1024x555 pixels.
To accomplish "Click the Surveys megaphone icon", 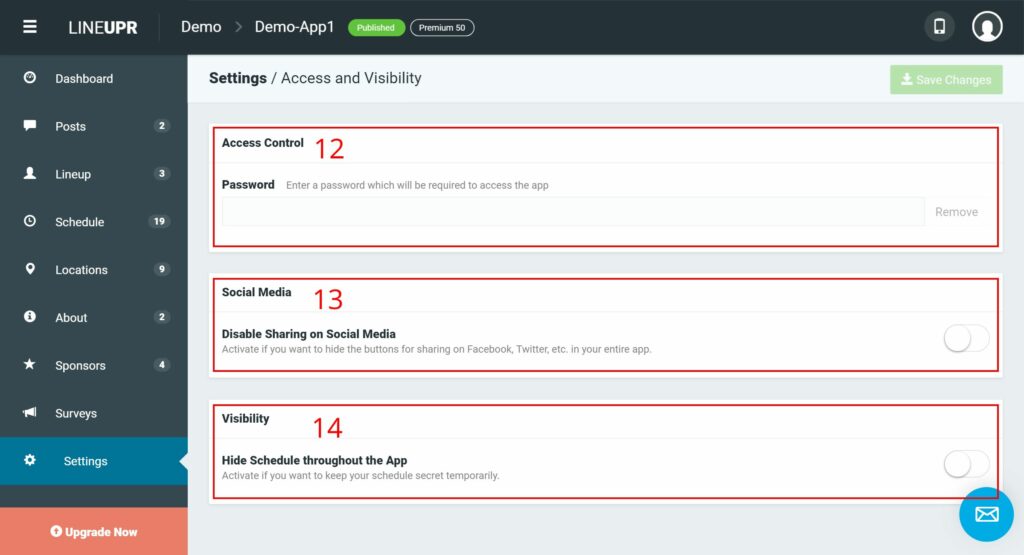I will point(29,412).
